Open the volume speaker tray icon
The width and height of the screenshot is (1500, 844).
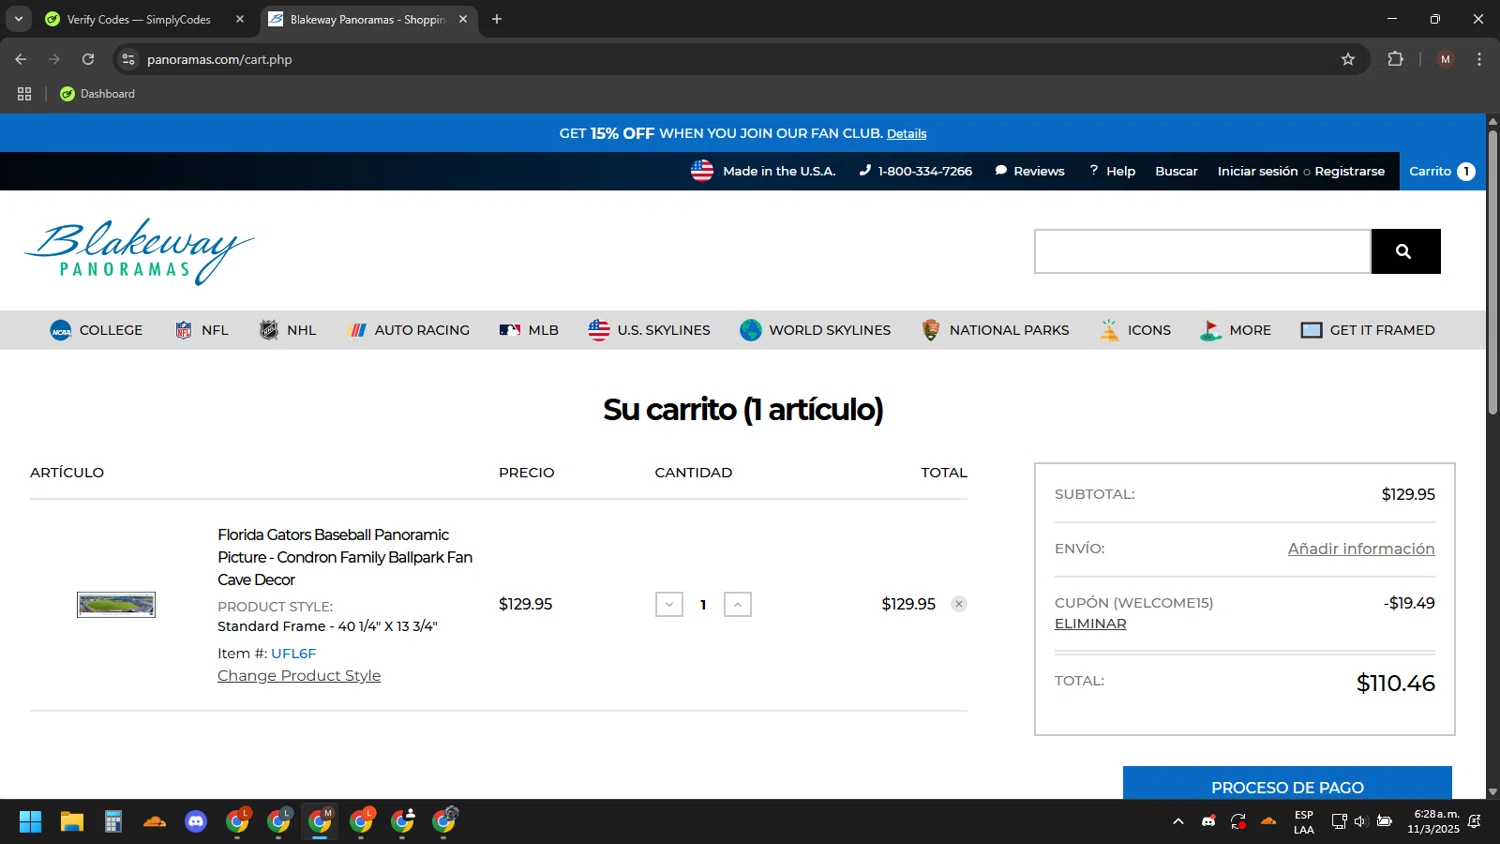pyautogui.click(x=1361, y=822)
